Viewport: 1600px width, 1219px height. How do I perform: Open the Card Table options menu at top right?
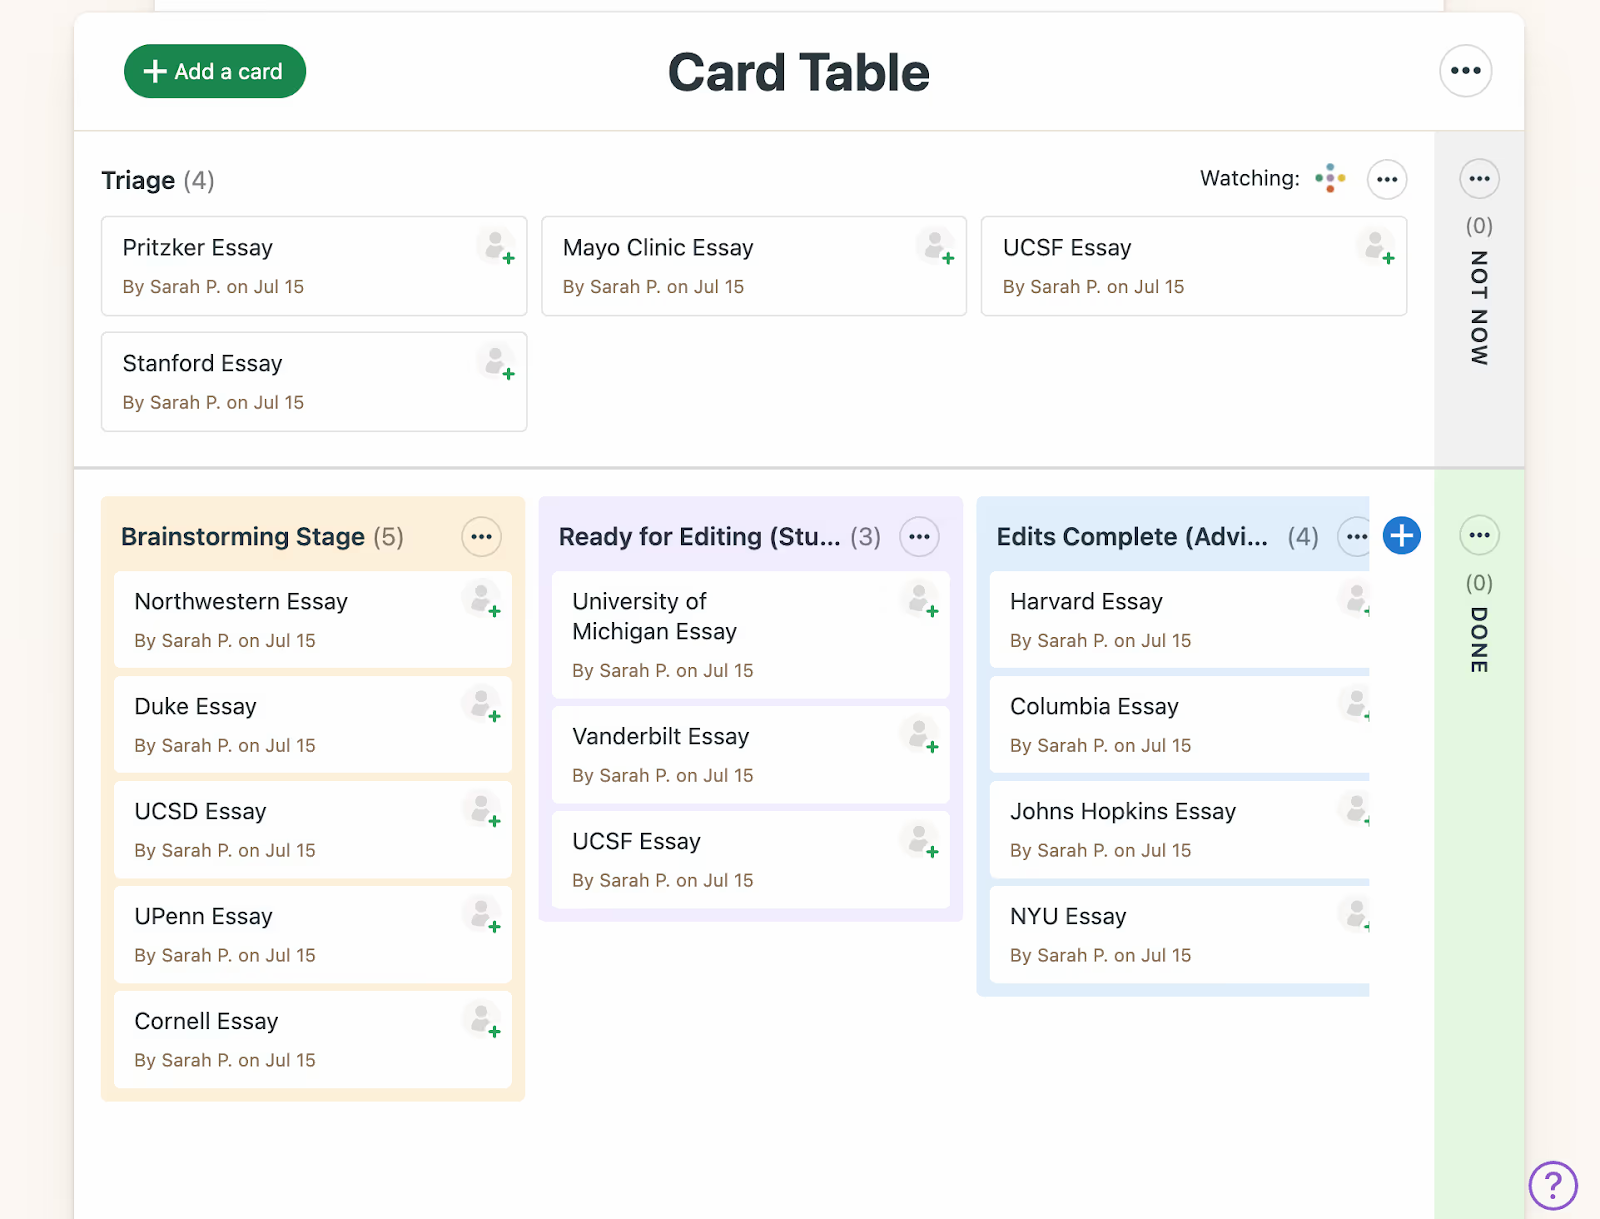click(x=1465, y=71)
